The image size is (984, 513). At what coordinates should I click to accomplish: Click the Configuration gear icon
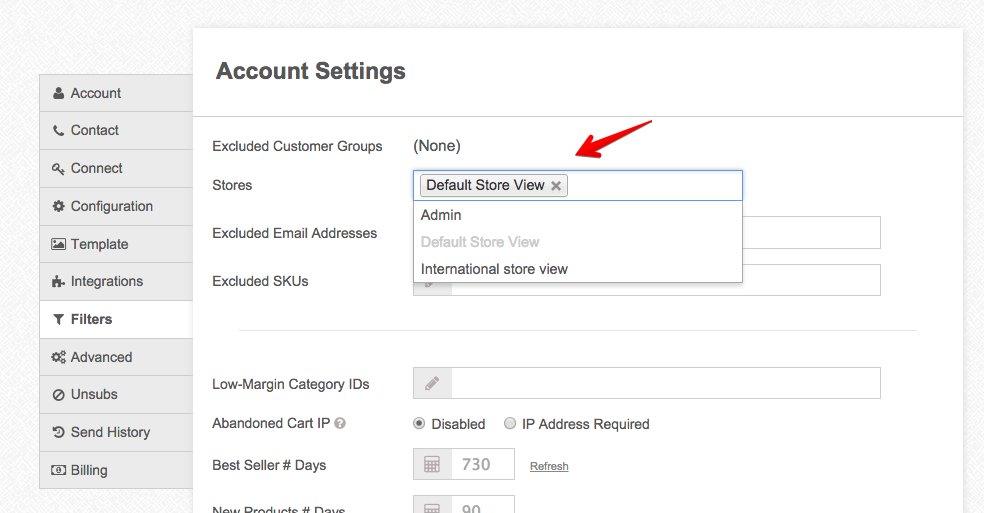[x=58, y=206]
